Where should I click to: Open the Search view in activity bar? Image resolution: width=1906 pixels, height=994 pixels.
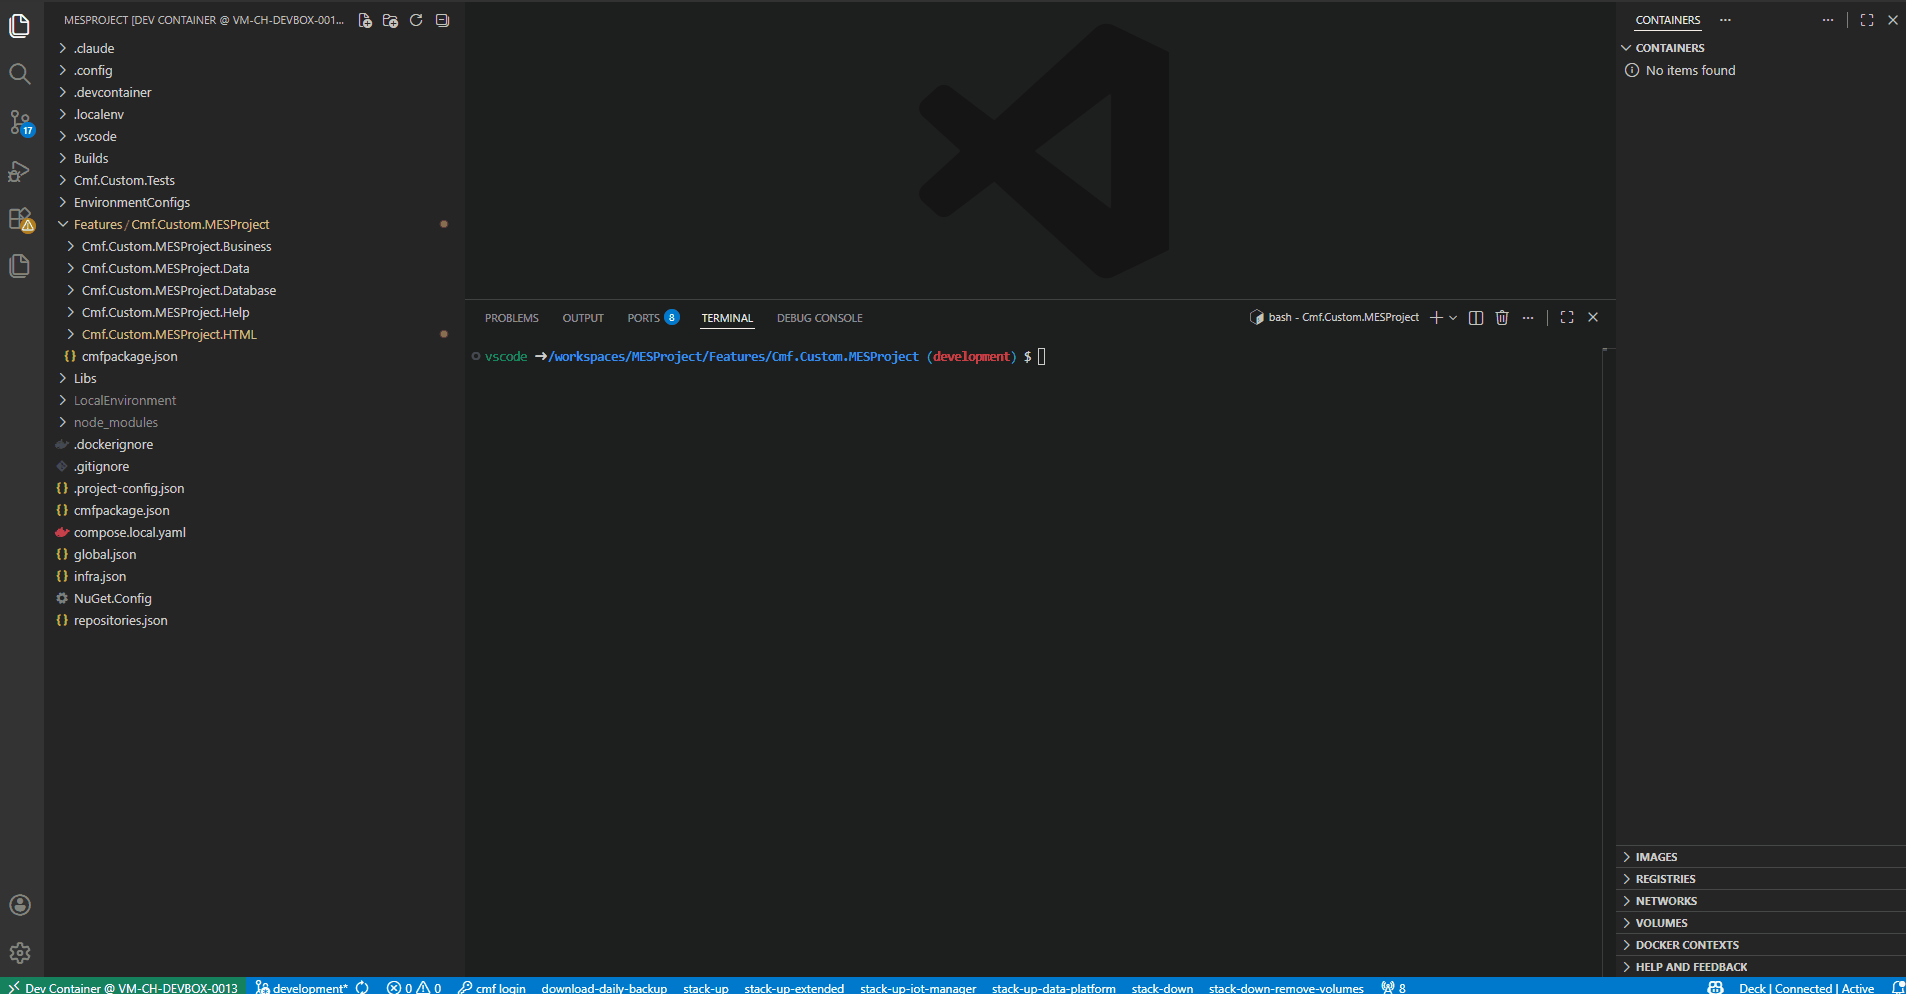pyautogui.click(x=19, y=74)
